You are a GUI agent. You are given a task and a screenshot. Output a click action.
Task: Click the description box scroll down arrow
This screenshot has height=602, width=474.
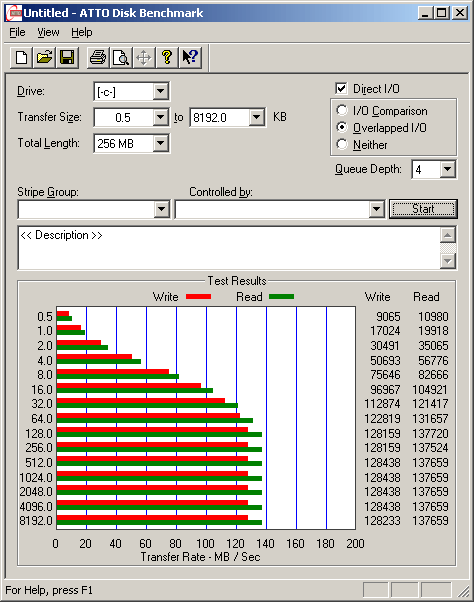(448, 261)
